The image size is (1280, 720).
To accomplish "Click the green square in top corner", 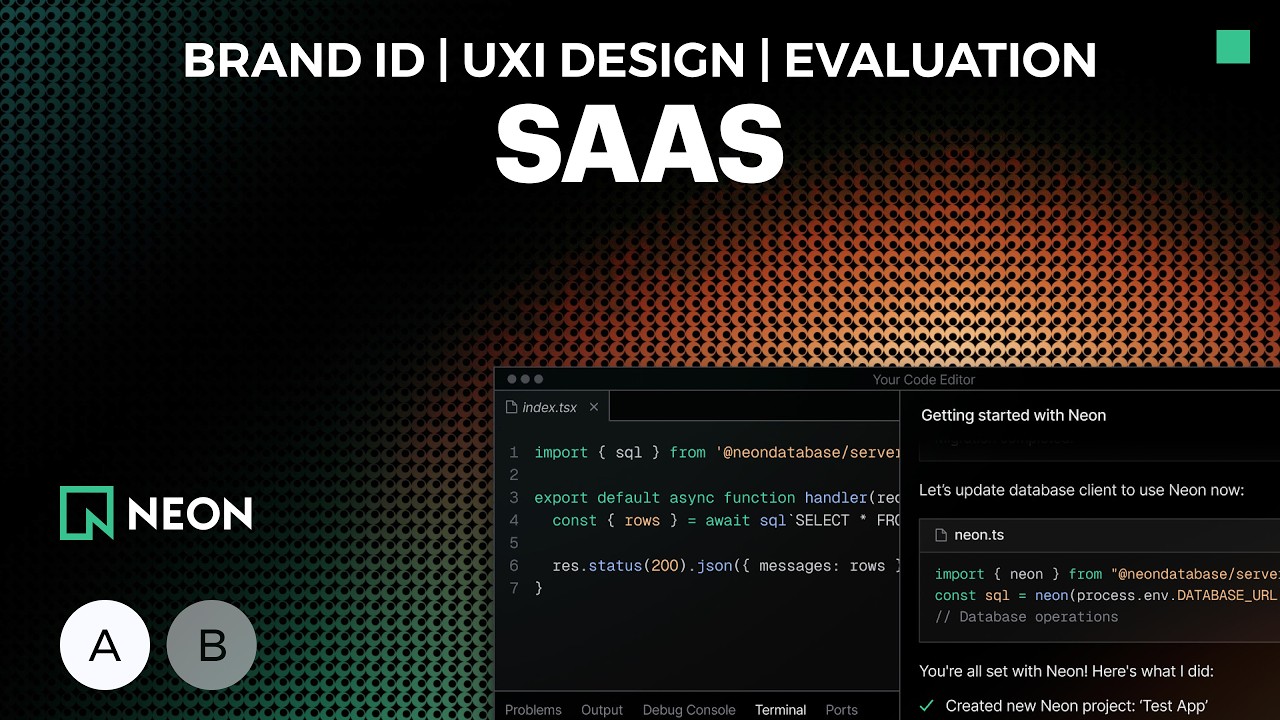I will (1233, 47).
